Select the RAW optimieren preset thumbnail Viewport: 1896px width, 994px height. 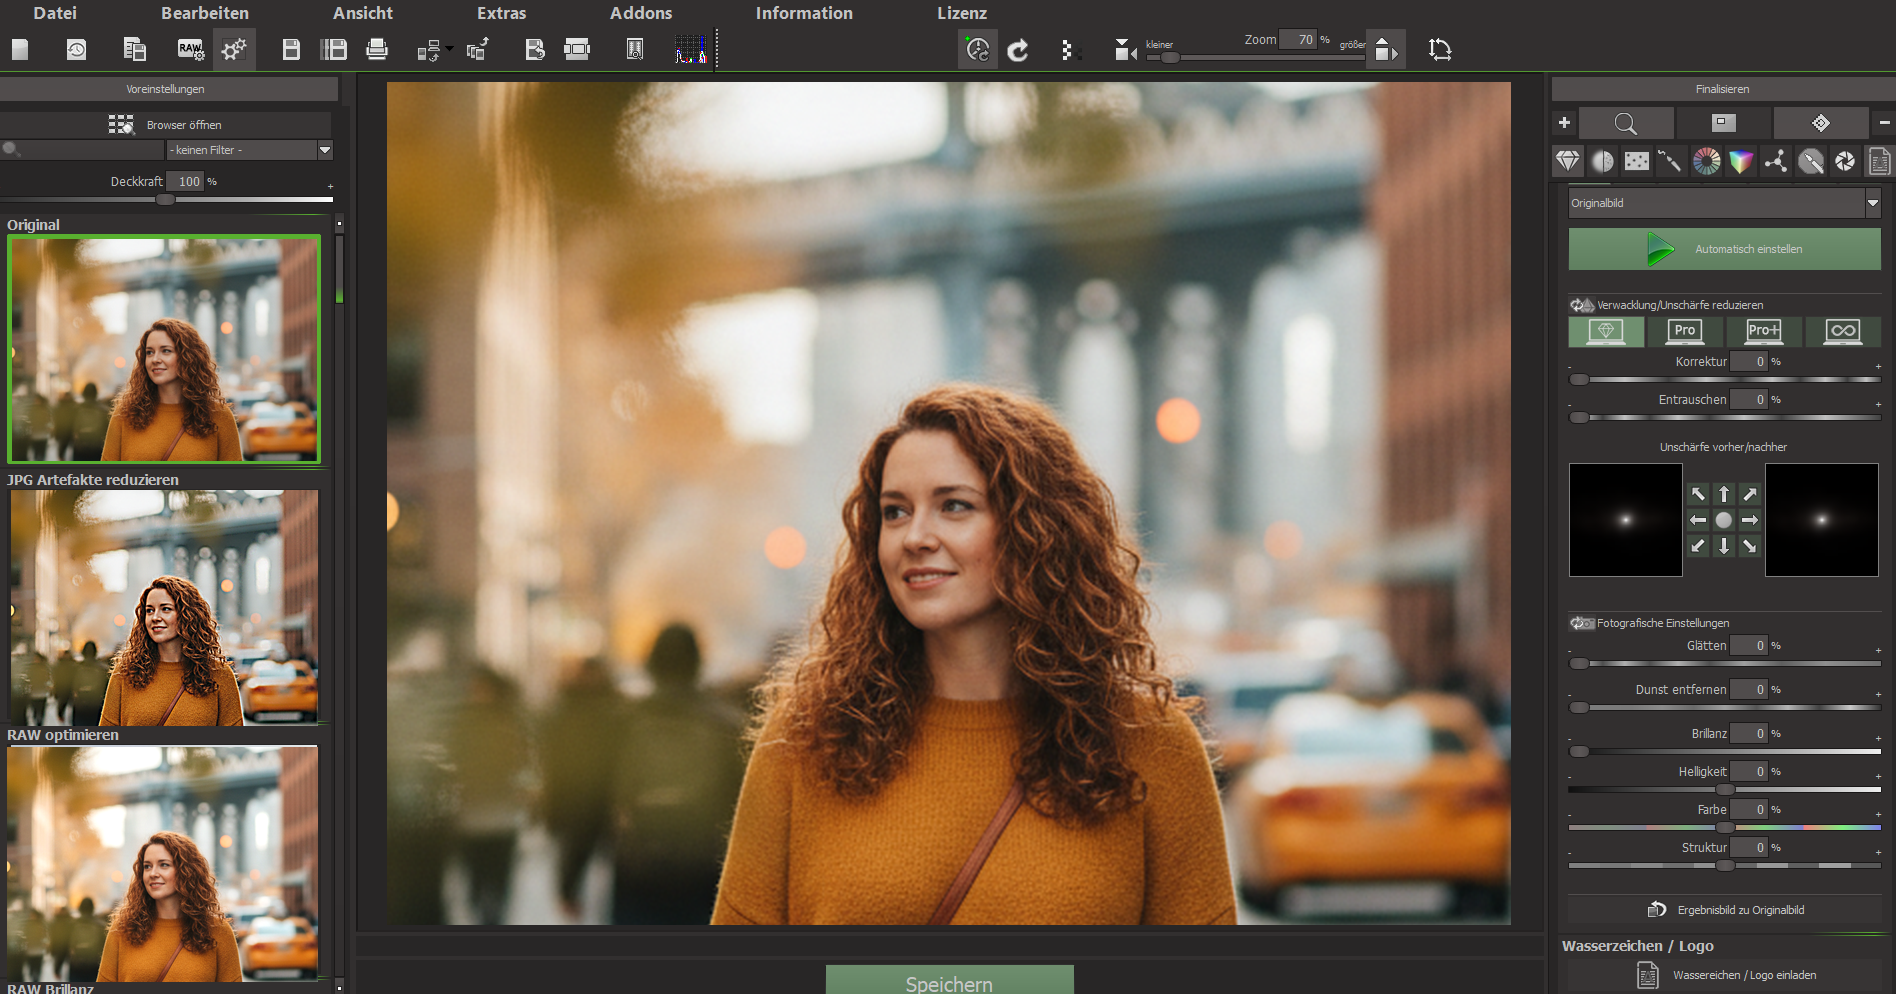tap(163, 863)
